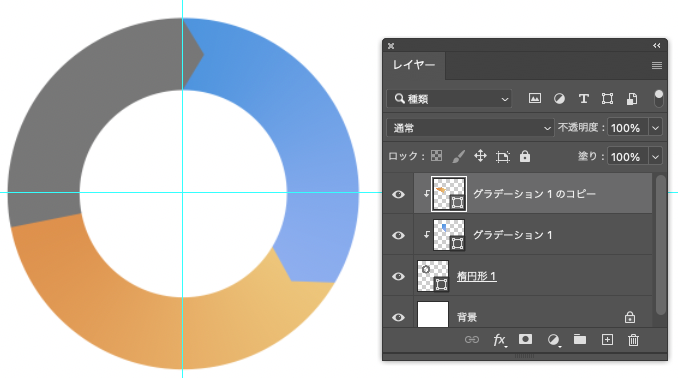Close the Layers panel with X
Image resolution: width=678 pixels, height=378 pixels.
tap(391, 45)
